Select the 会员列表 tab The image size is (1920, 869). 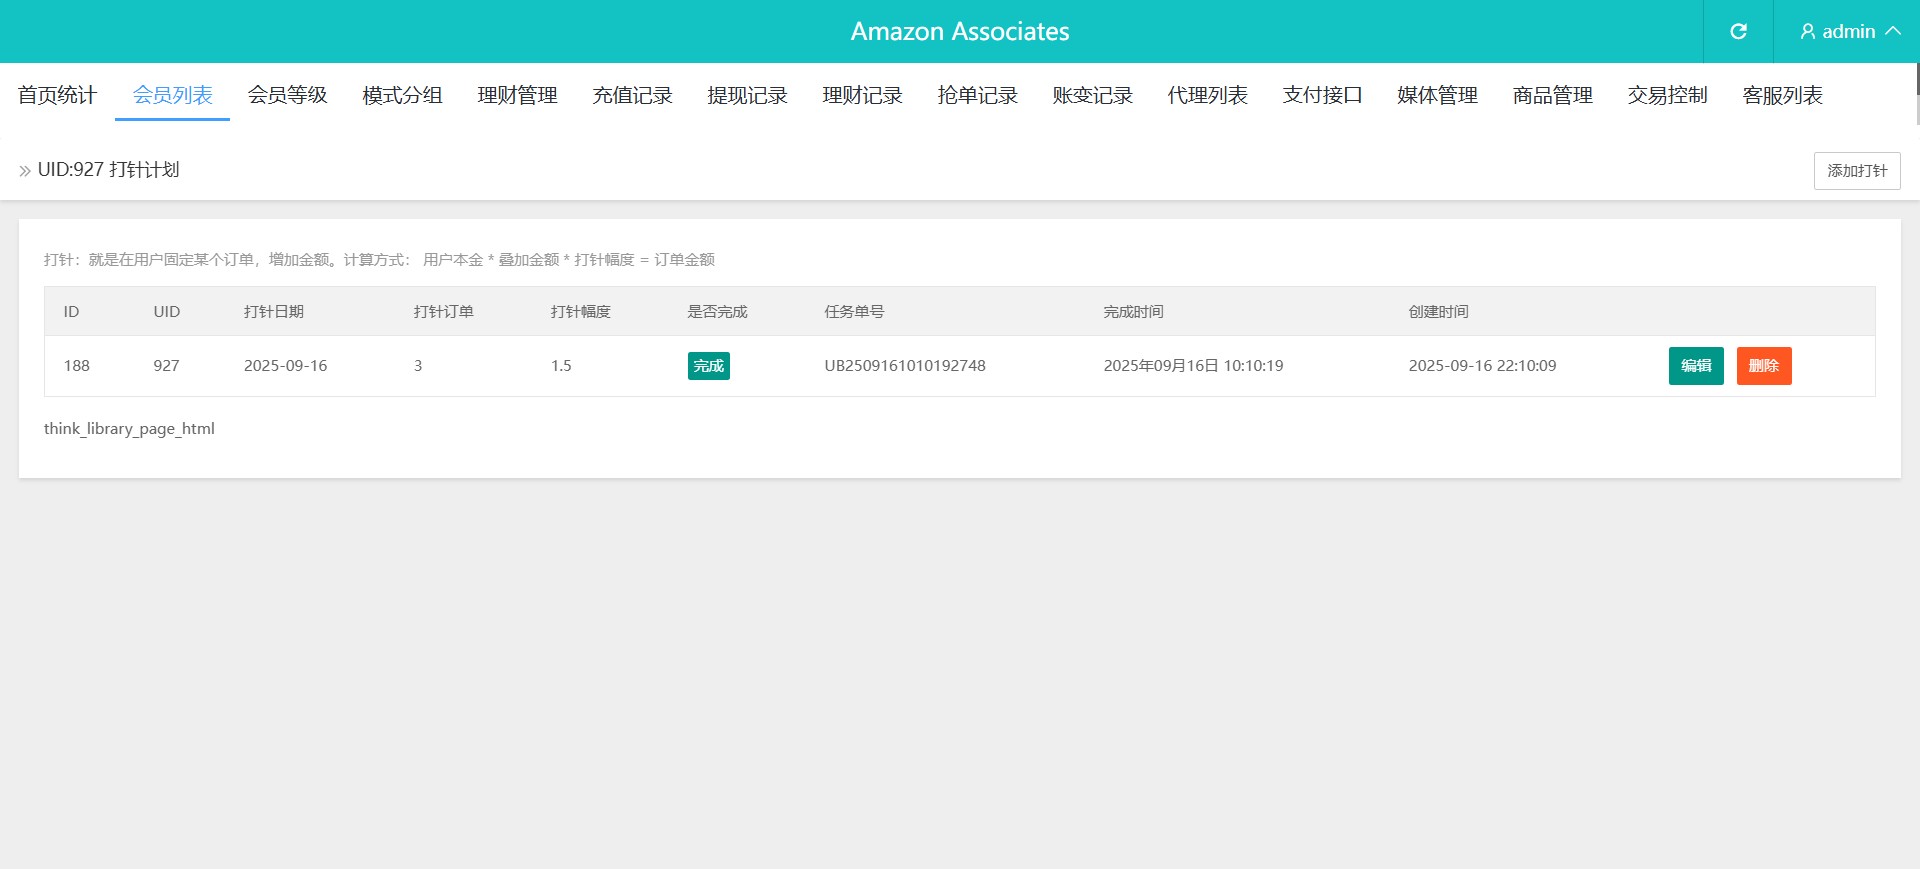coord(172,95)
